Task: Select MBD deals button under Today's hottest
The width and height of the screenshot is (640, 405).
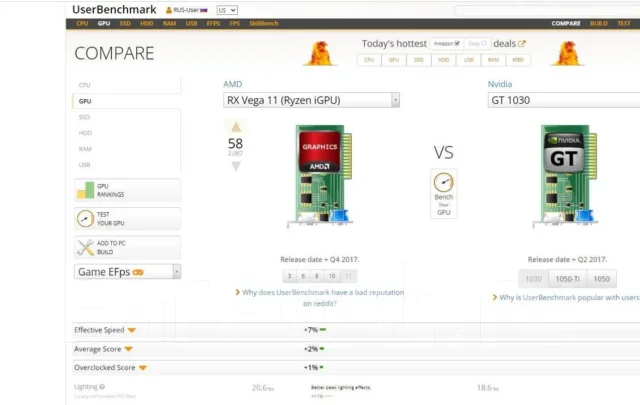Action: 518,60
